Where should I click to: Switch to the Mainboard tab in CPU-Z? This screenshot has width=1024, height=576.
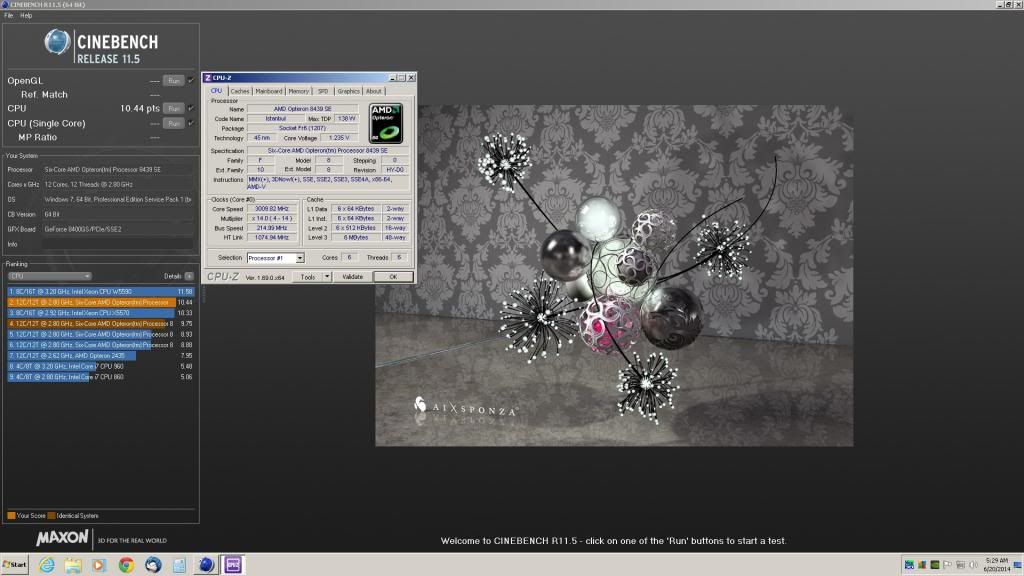click(x=271, y=91)
